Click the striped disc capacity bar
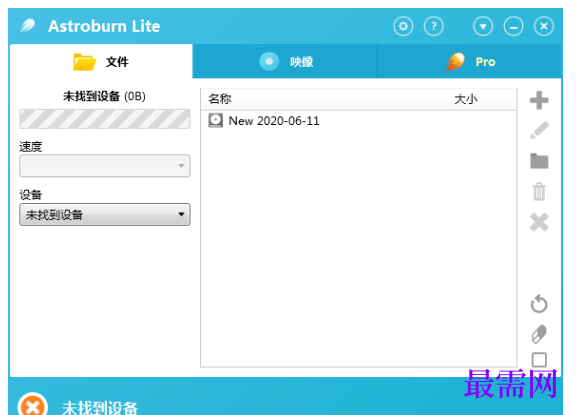Screen dimensions: 576x415 click(105, 119)
